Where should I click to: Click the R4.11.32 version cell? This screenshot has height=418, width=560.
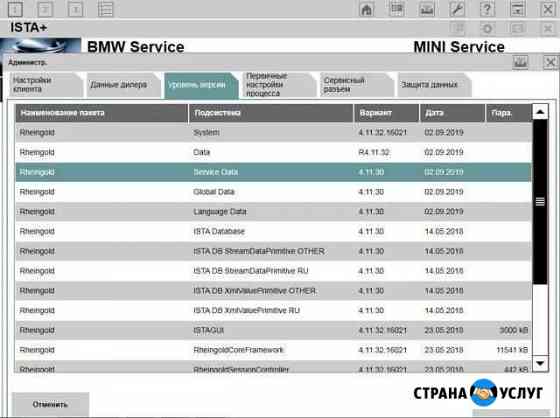(374, 152)
